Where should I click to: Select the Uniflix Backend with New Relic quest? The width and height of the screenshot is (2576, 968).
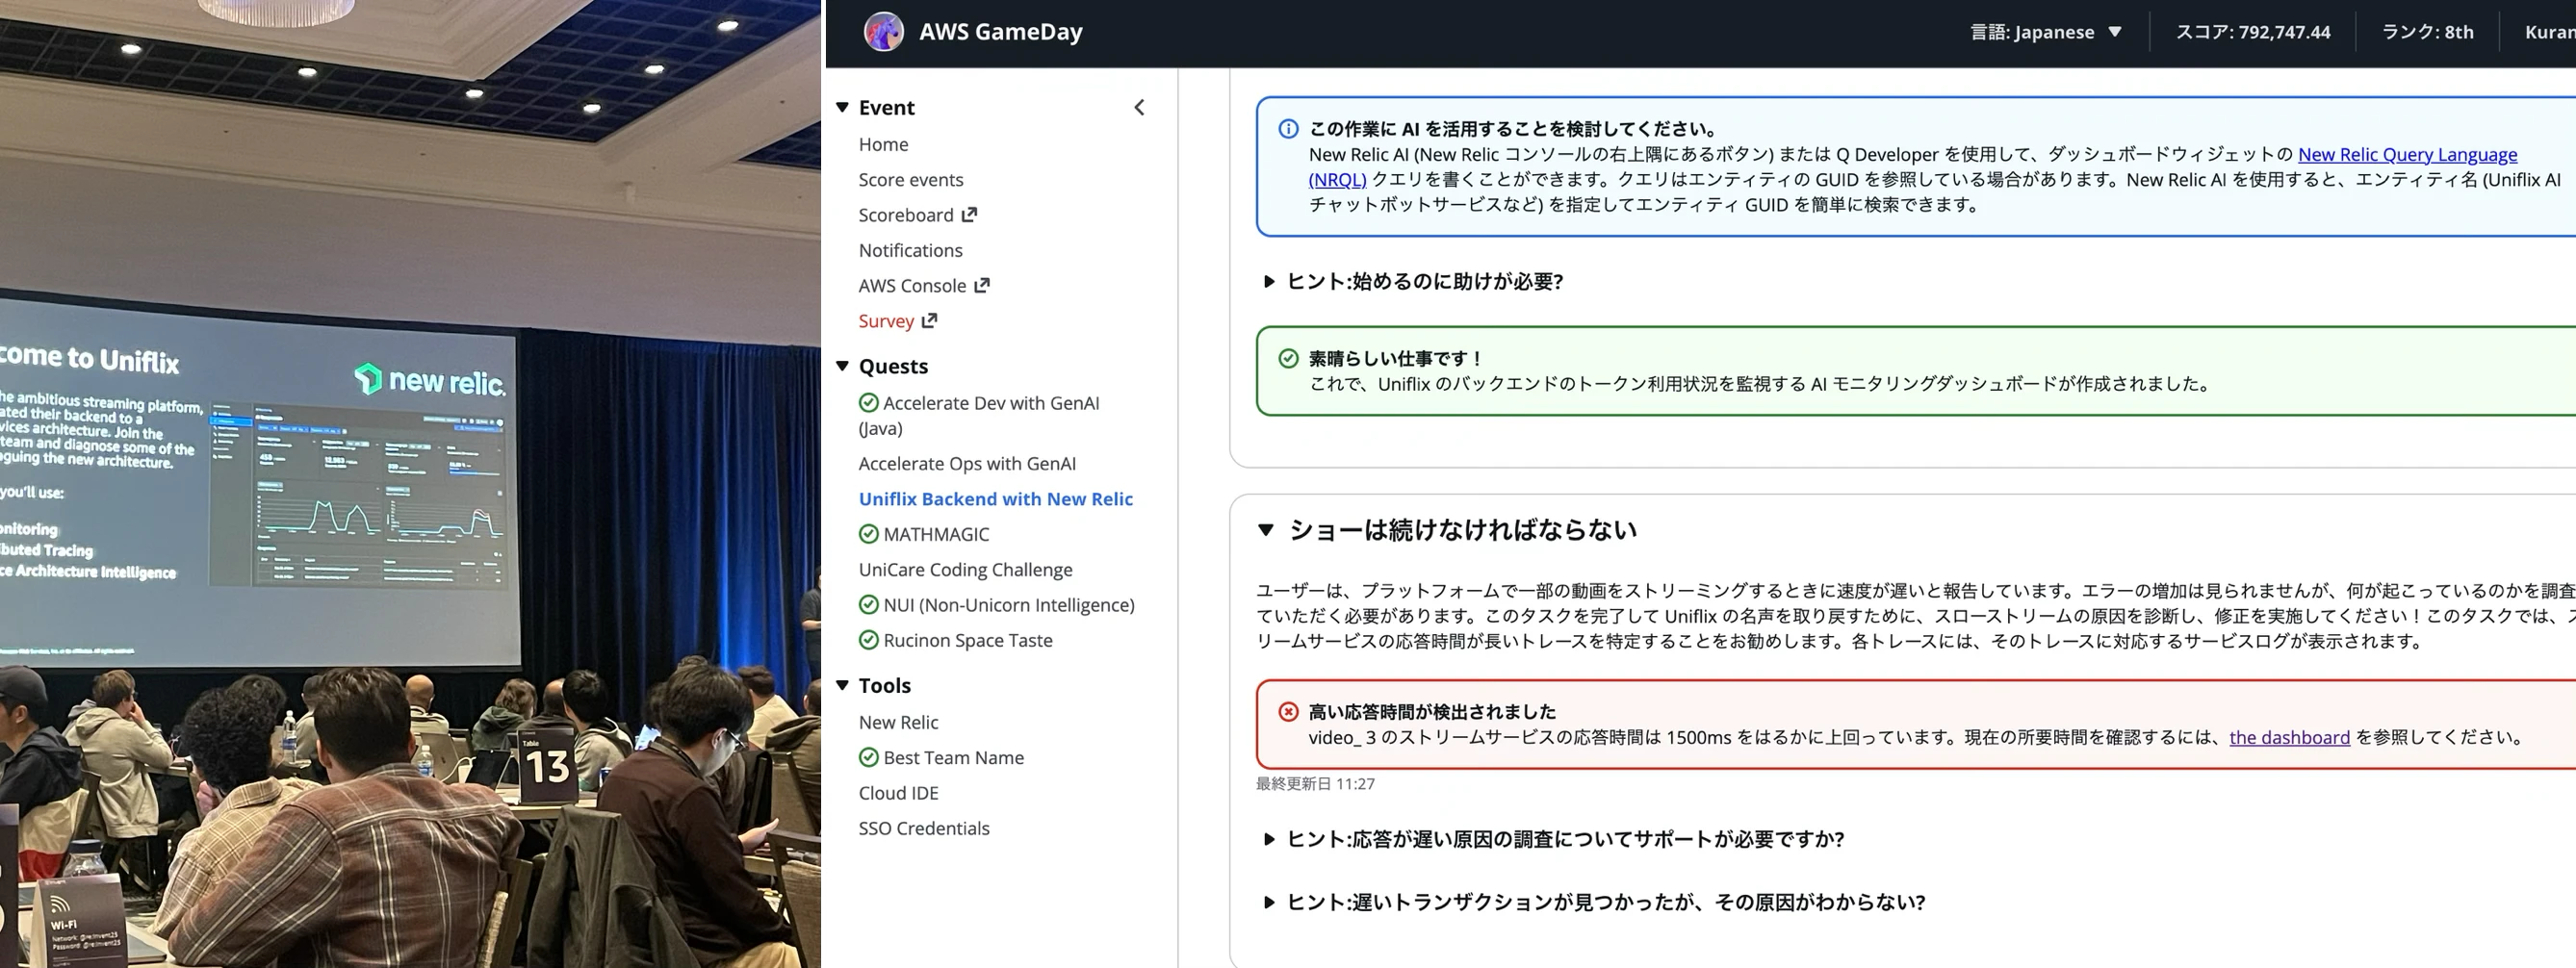pos(995,499)
